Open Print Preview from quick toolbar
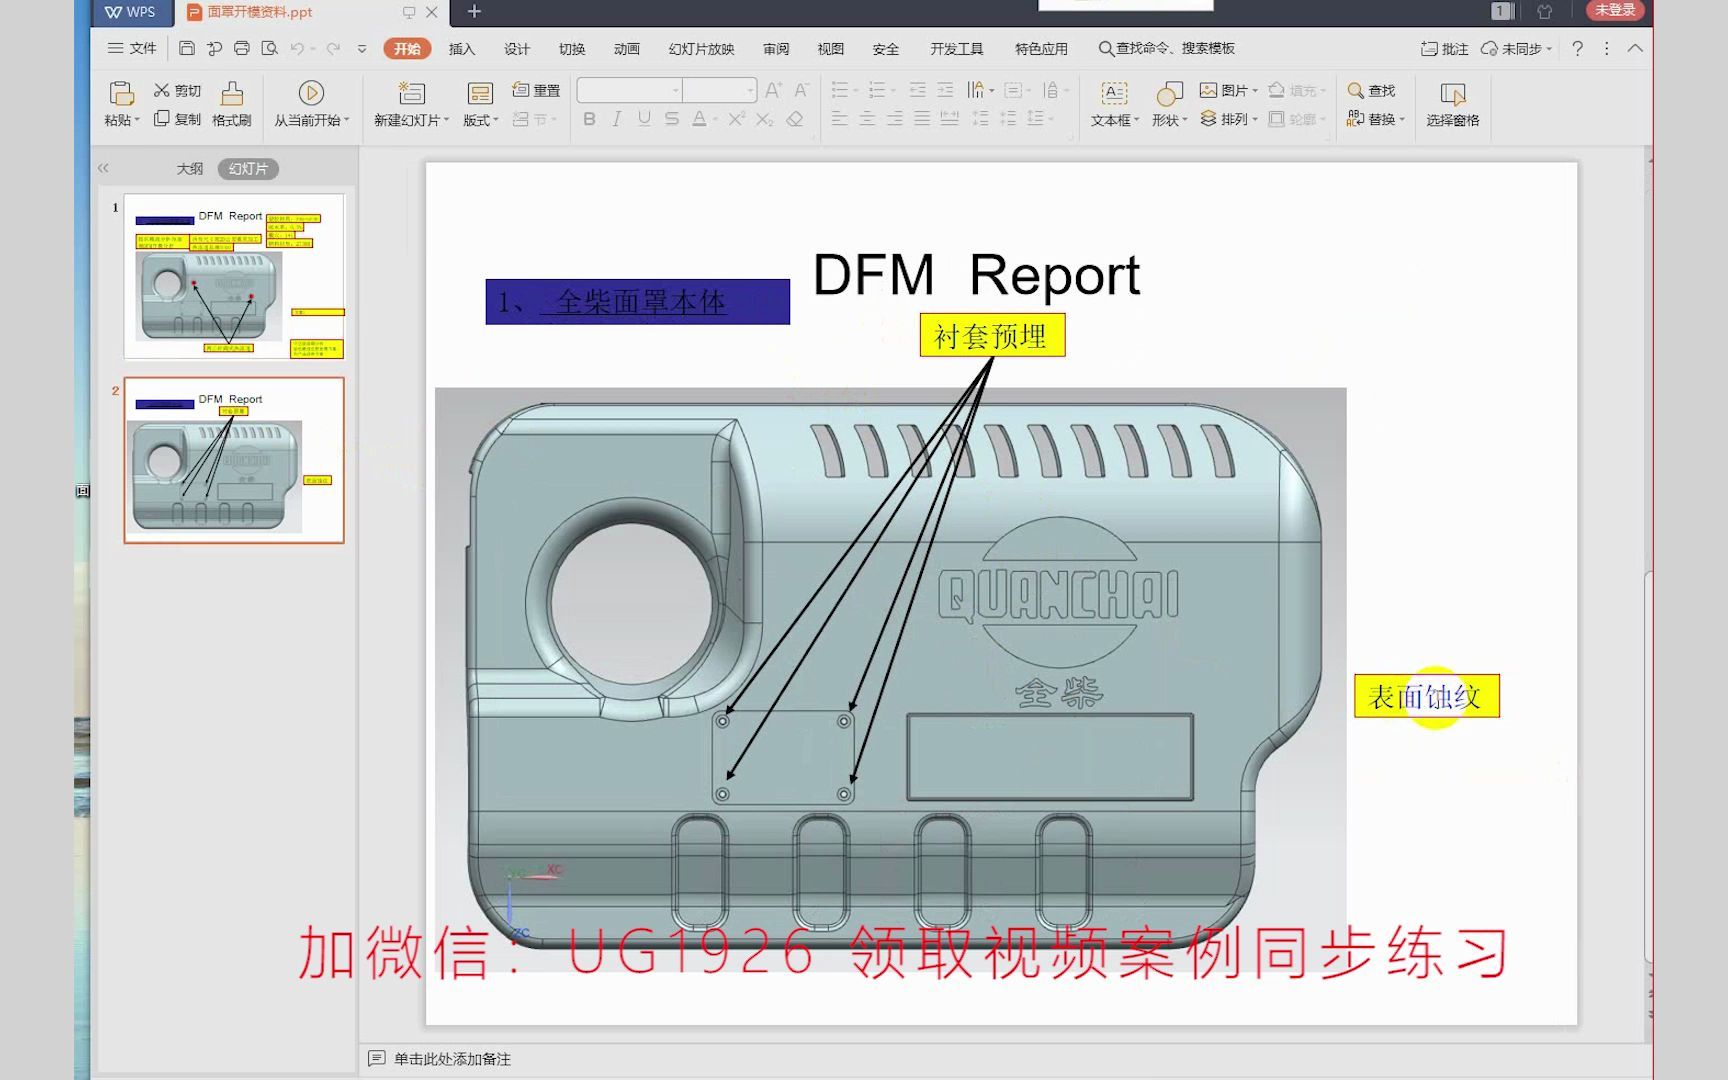The image size is (1728, 1080). coord(269,48)
